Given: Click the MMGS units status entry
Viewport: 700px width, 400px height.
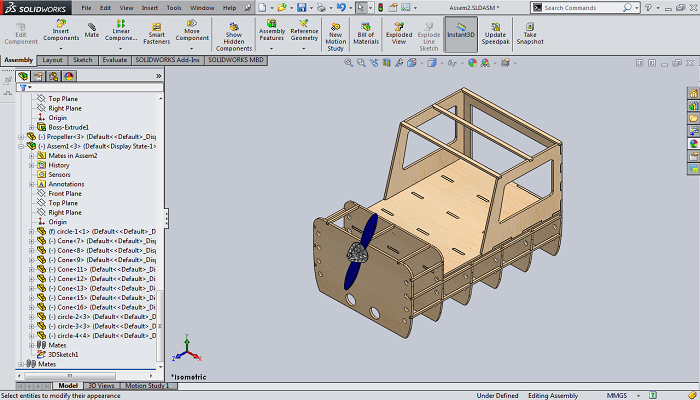Looking at the screenshot, I should tap(616, 396).
